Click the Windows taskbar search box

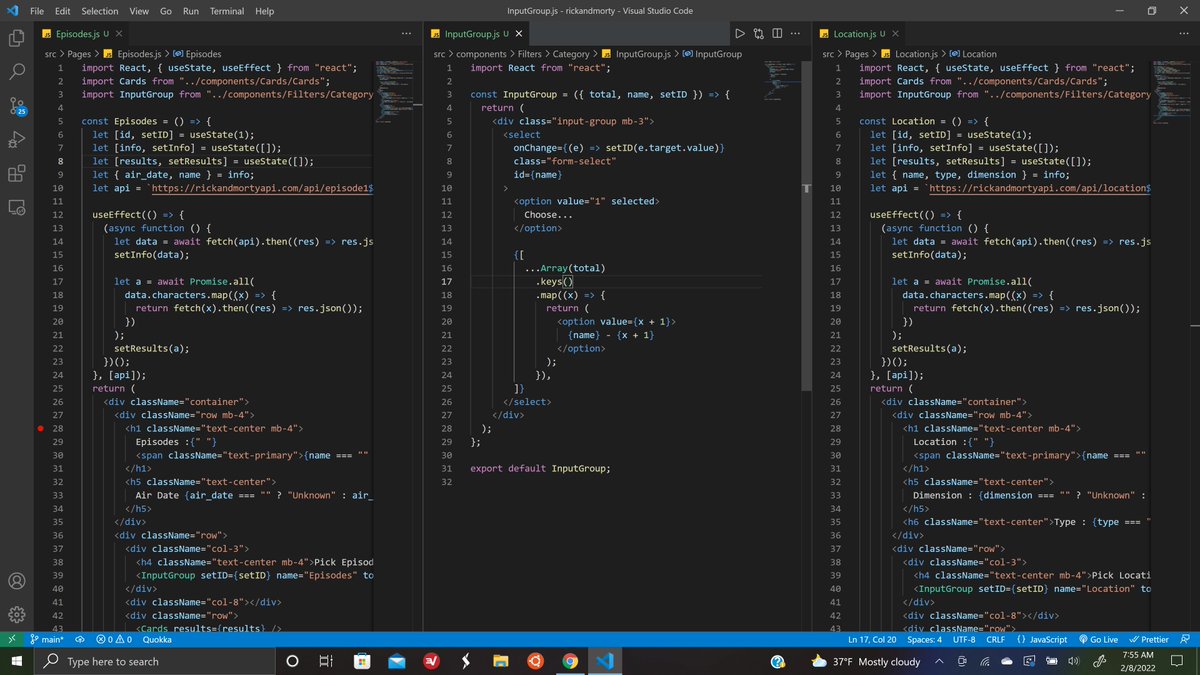click(155, 661)
